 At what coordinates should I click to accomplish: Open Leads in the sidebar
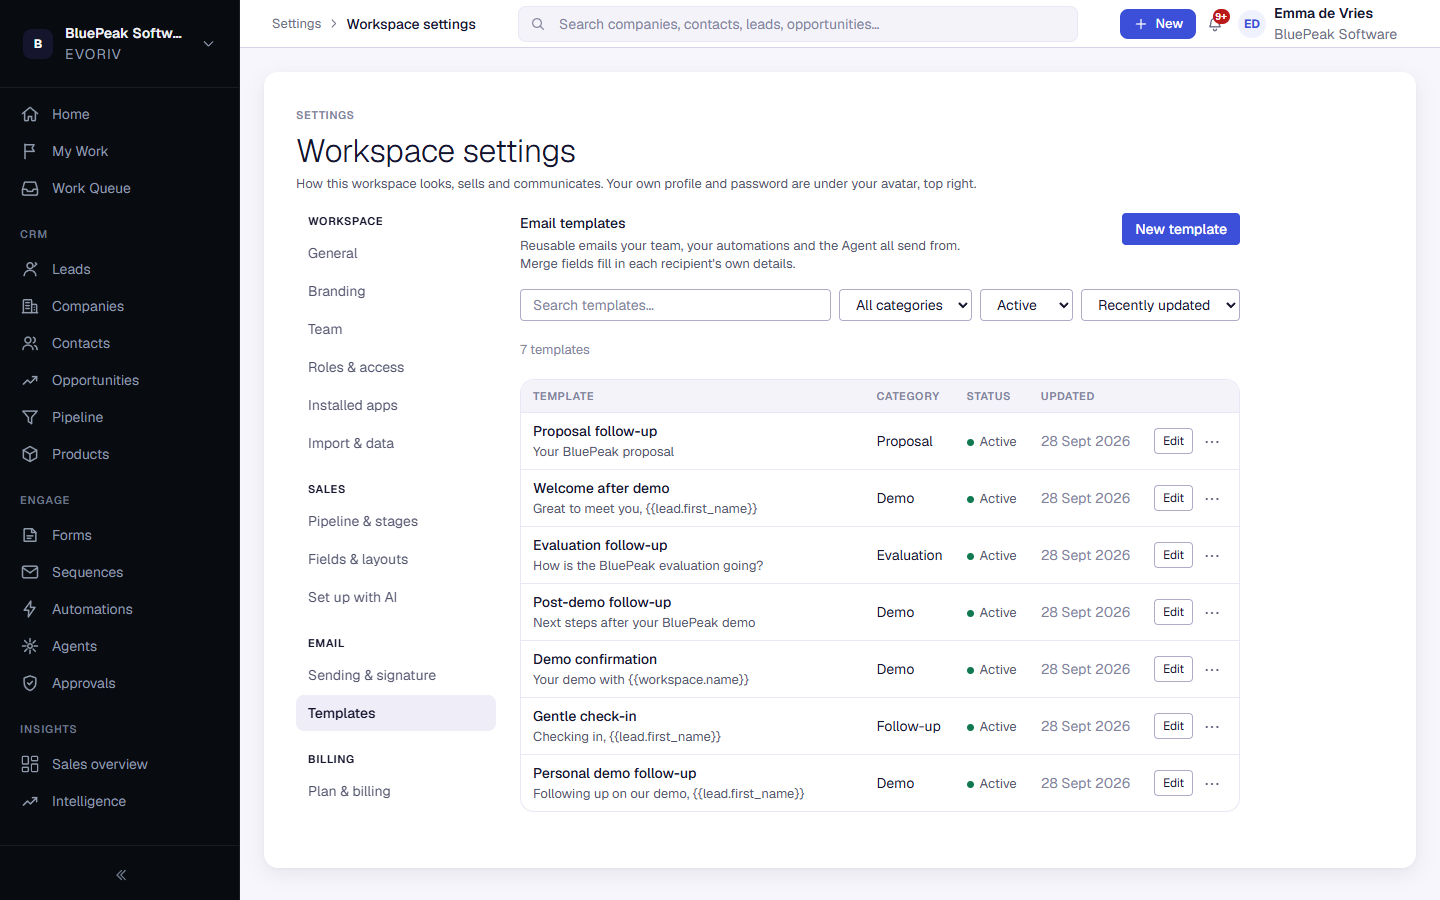coord(120,269)
